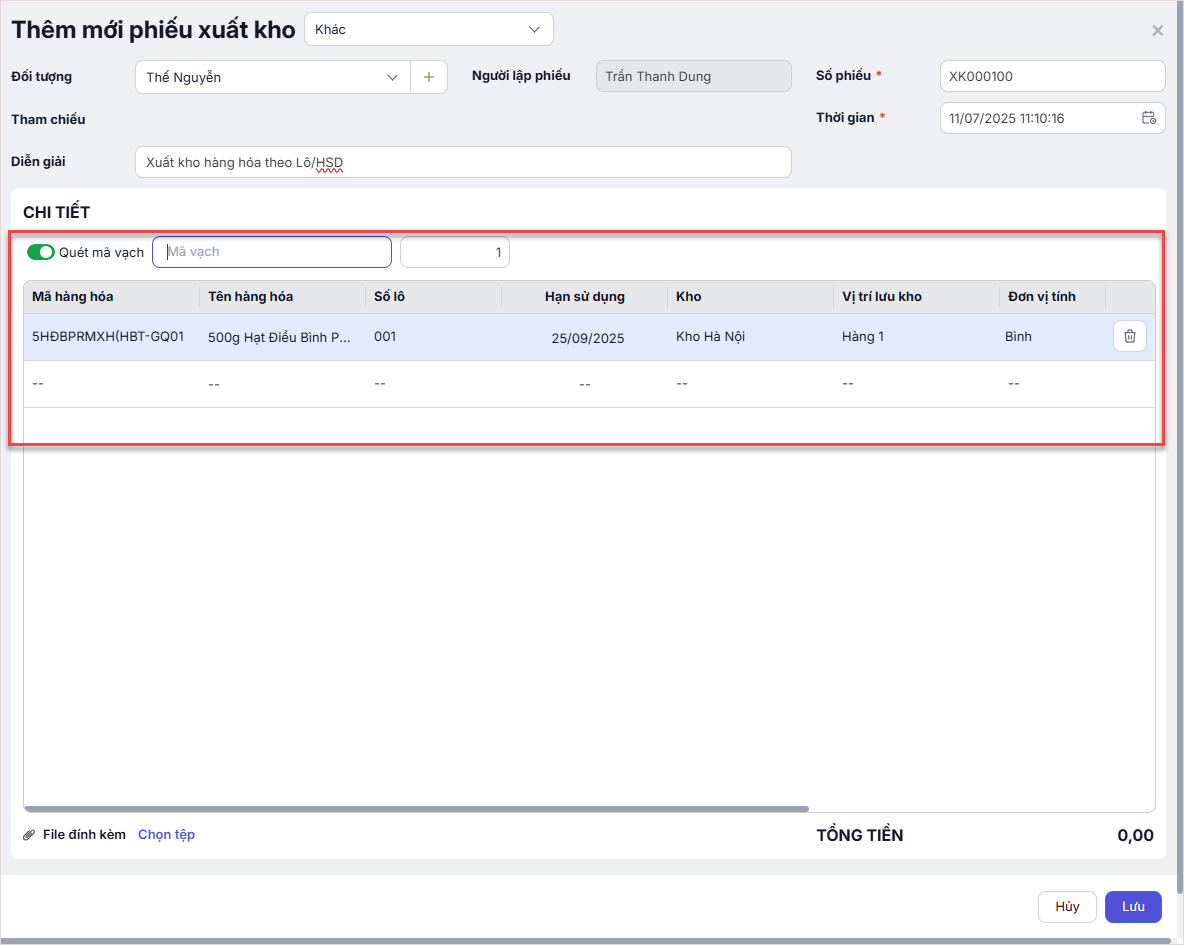Toggle the Quét mã vạch switch off
This screenshot has height=945, width=1184.
tap(41, 252)
